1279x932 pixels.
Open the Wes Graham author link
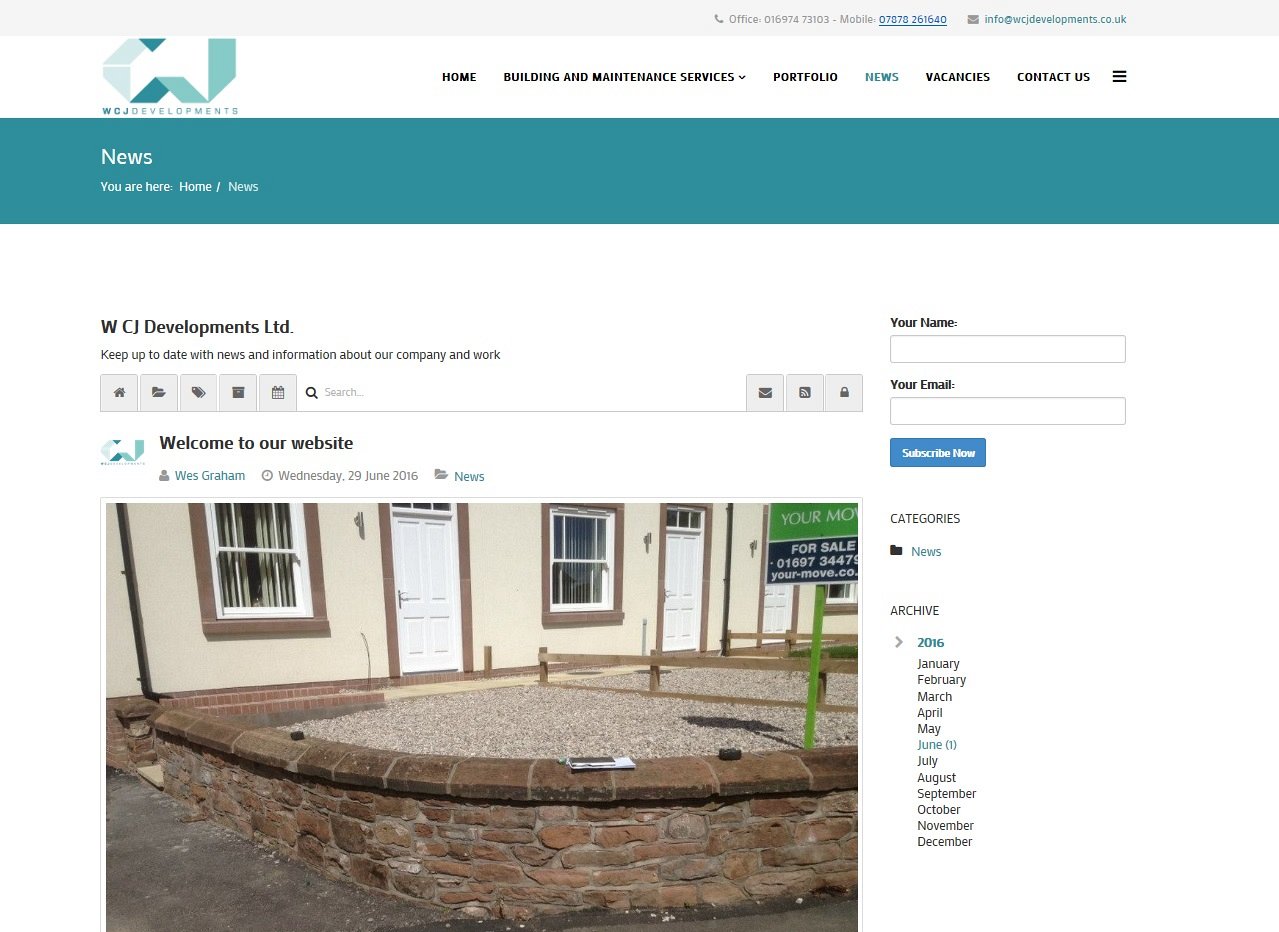208,475
